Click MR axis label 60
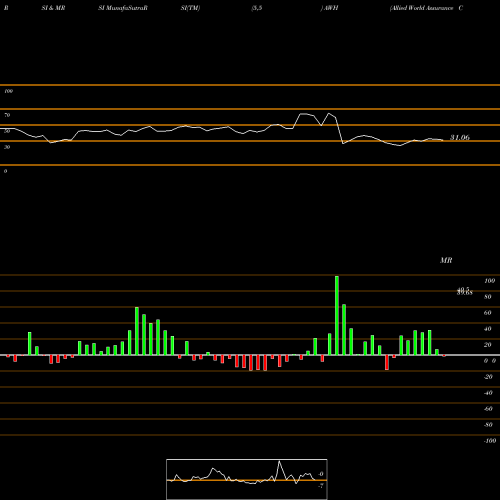The image size is (500, 500). tap(488, 313)
